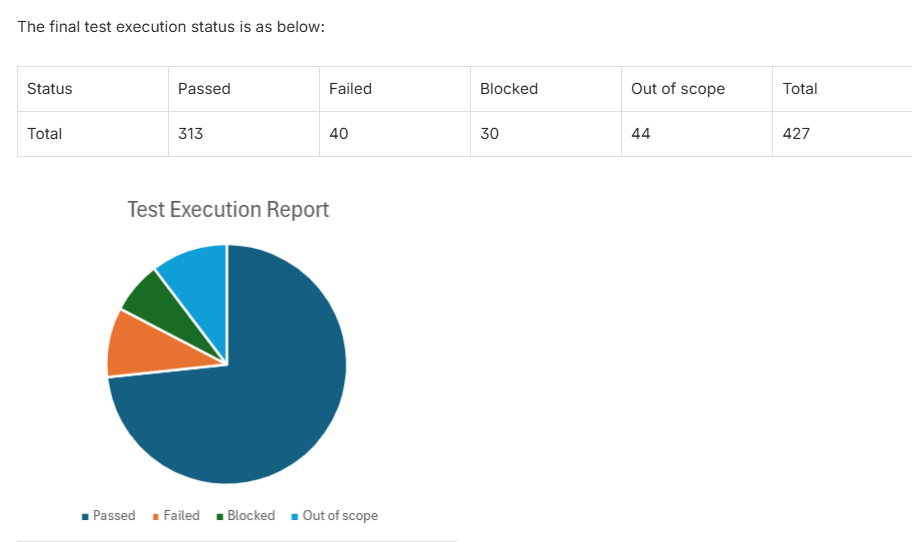Click the final test execution status sentence
This screenshot has width=912, height=542.
(x=171, y=27)
